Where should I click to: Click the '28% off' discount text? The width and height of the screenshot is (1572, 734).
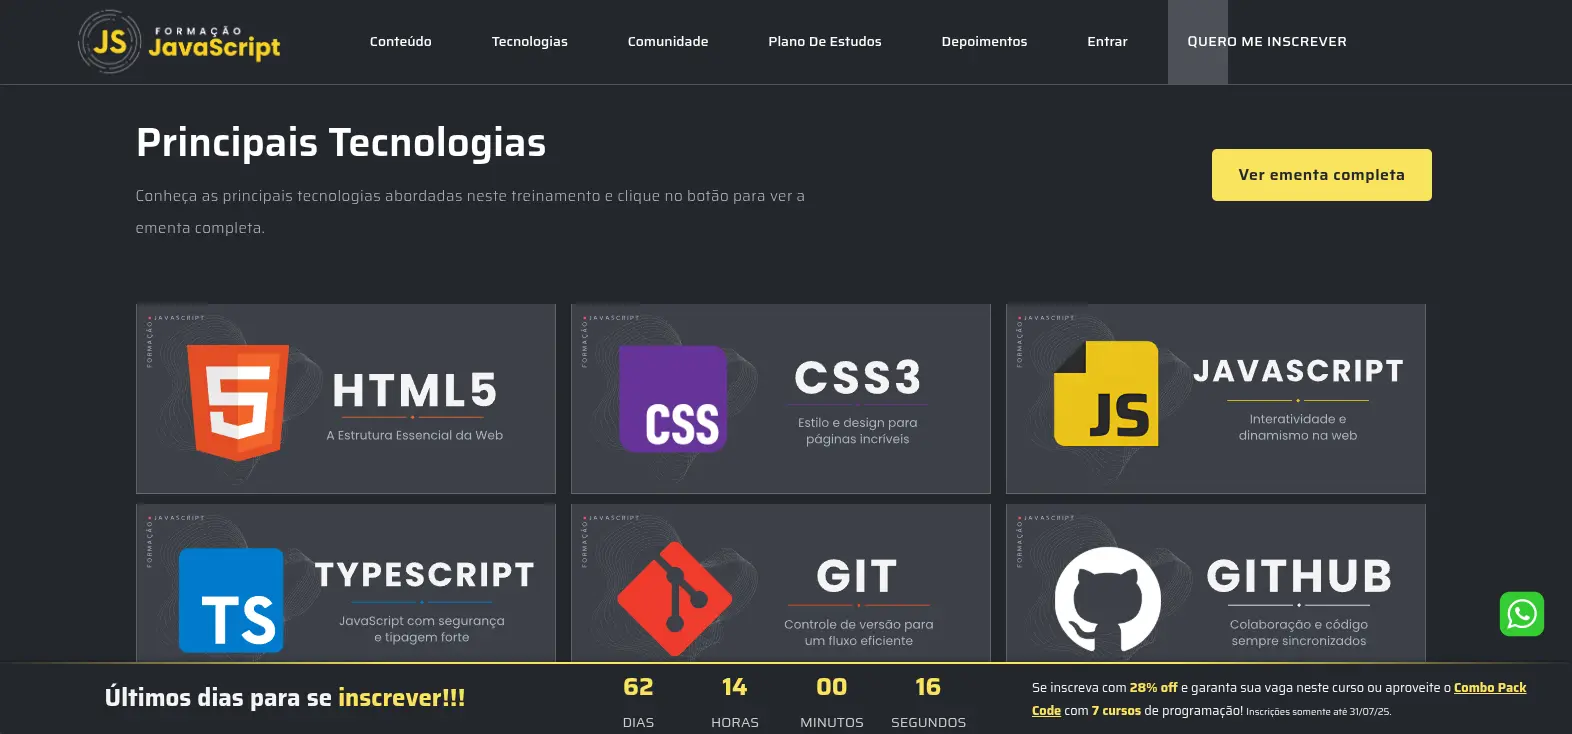click(x=1153, y=688)
